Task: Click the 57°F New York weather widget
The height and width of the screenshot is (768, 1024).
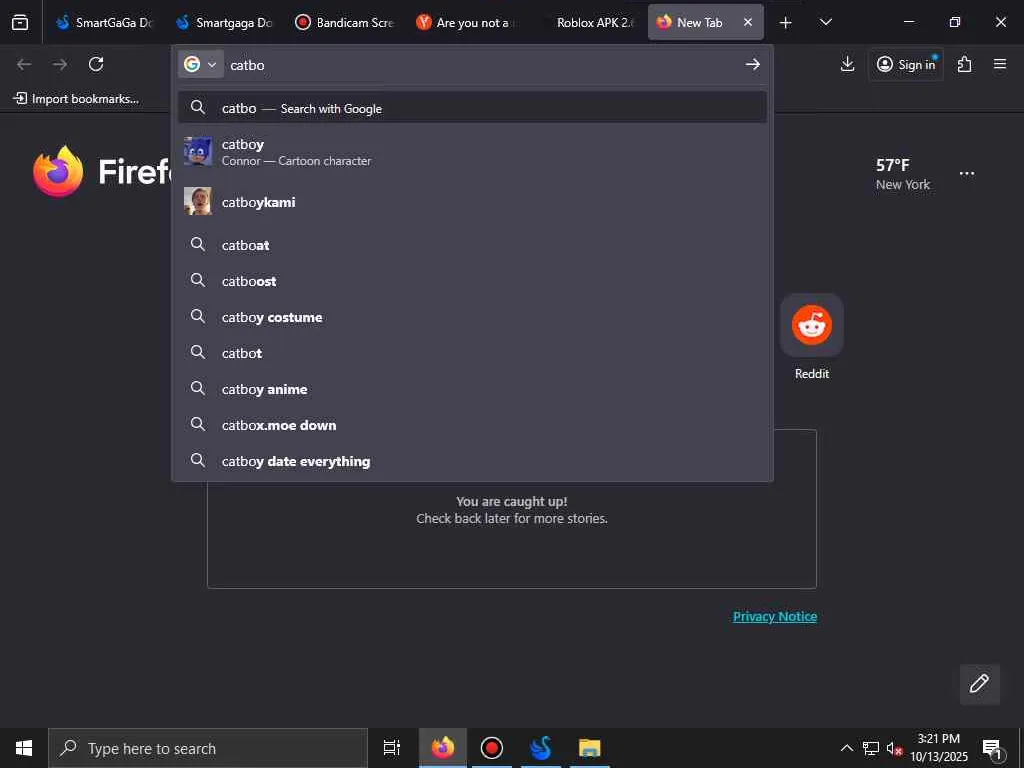Action: point(903,174)
